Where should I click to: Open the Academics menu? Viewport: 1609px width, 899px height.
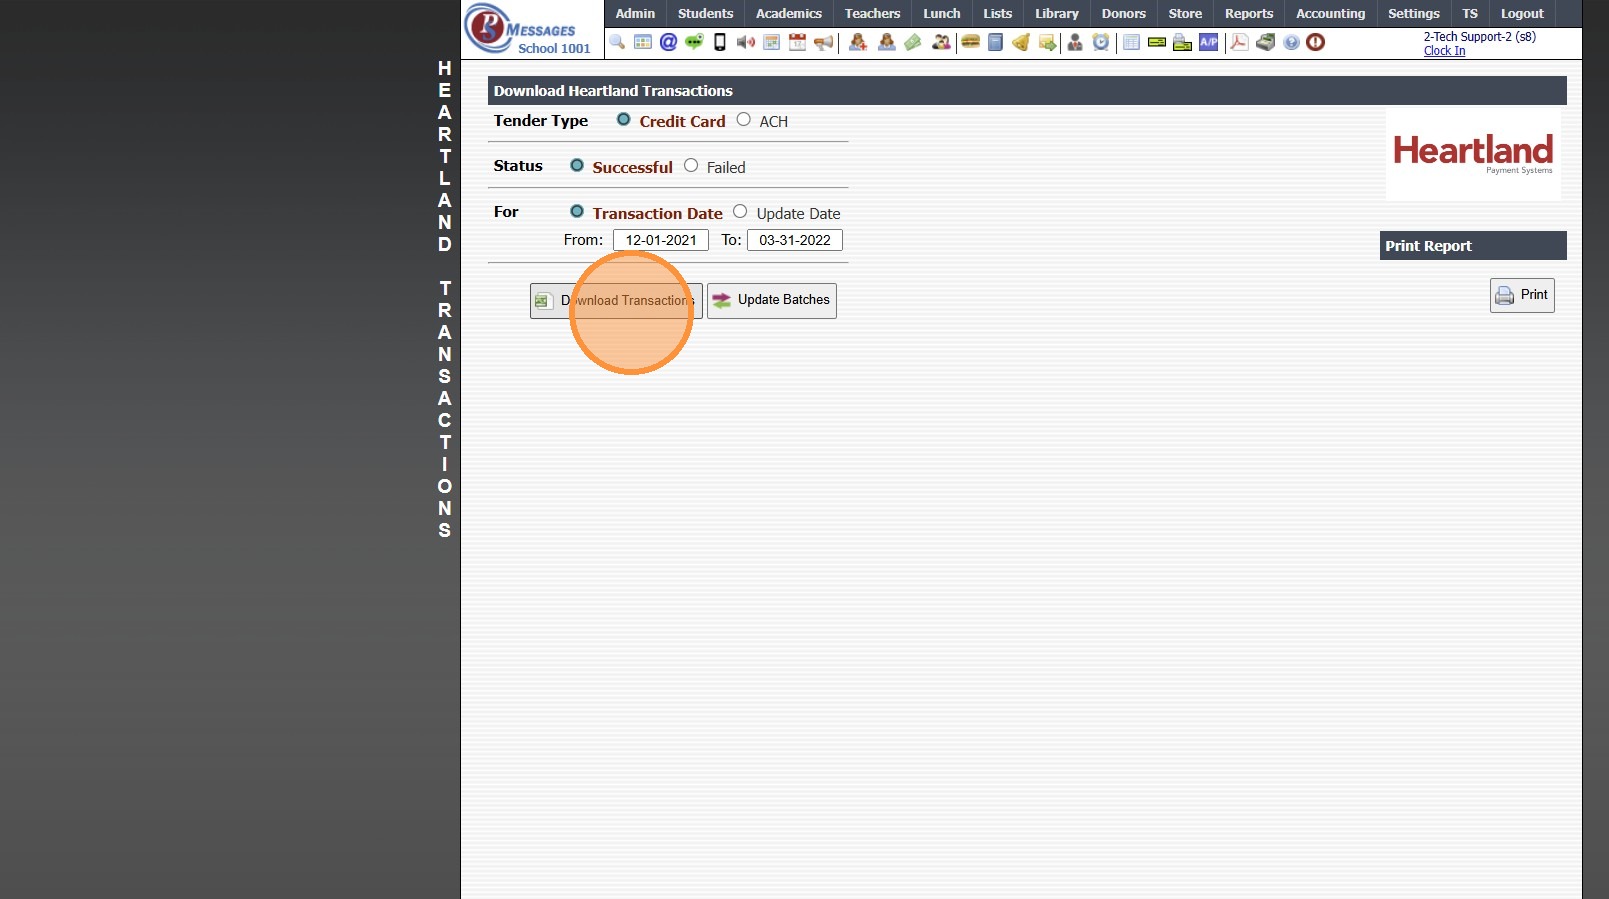[x=789, y=14]
